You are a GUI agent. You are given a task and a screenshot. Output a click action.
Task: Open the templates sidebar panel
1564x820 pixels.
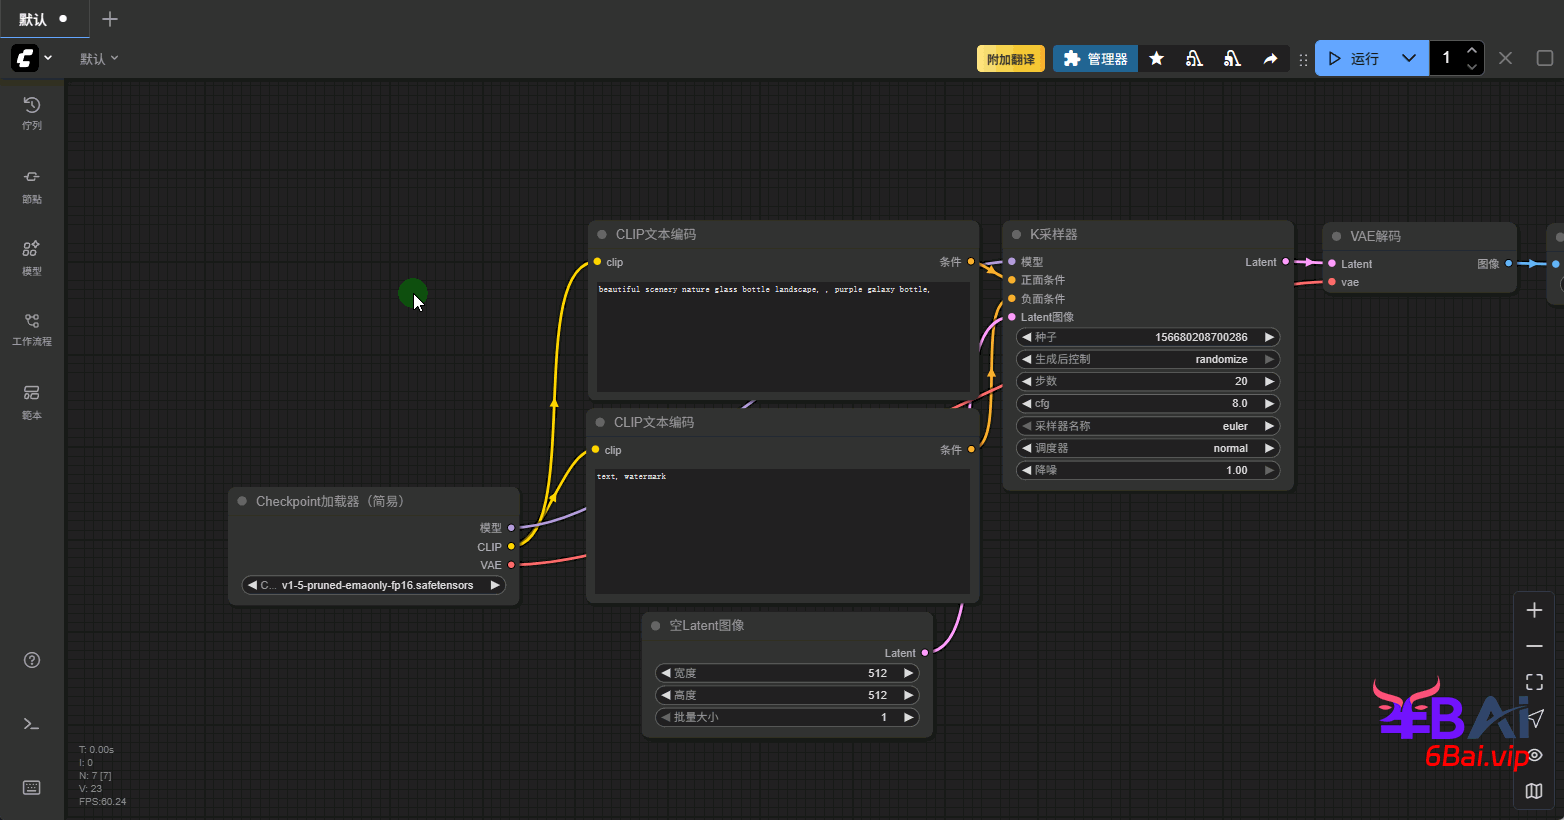(32, 400)
